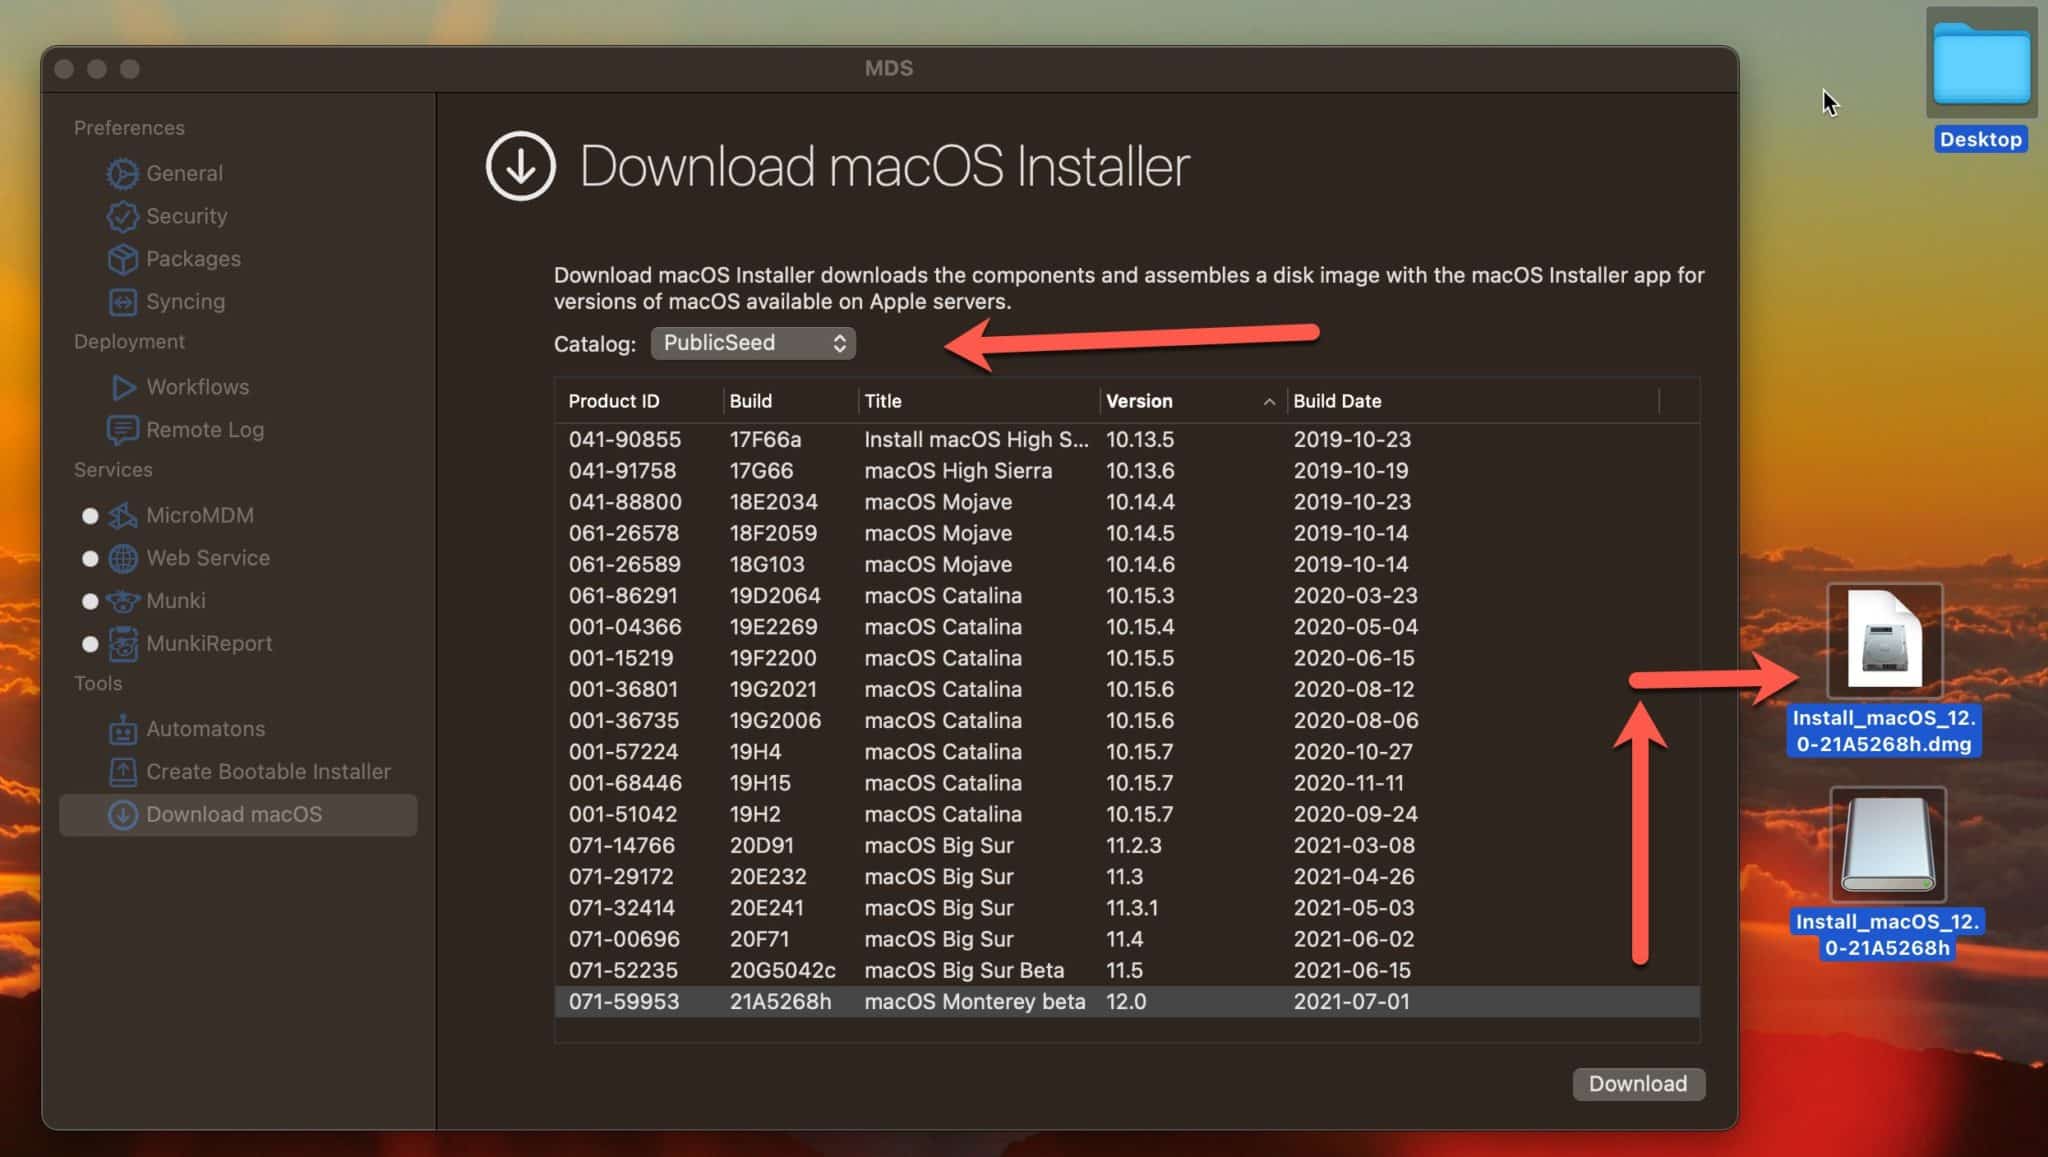This screenshot has height=1157, width=2048.
Task: Toggle the Munki service on/off
Action: click(91, 600)
